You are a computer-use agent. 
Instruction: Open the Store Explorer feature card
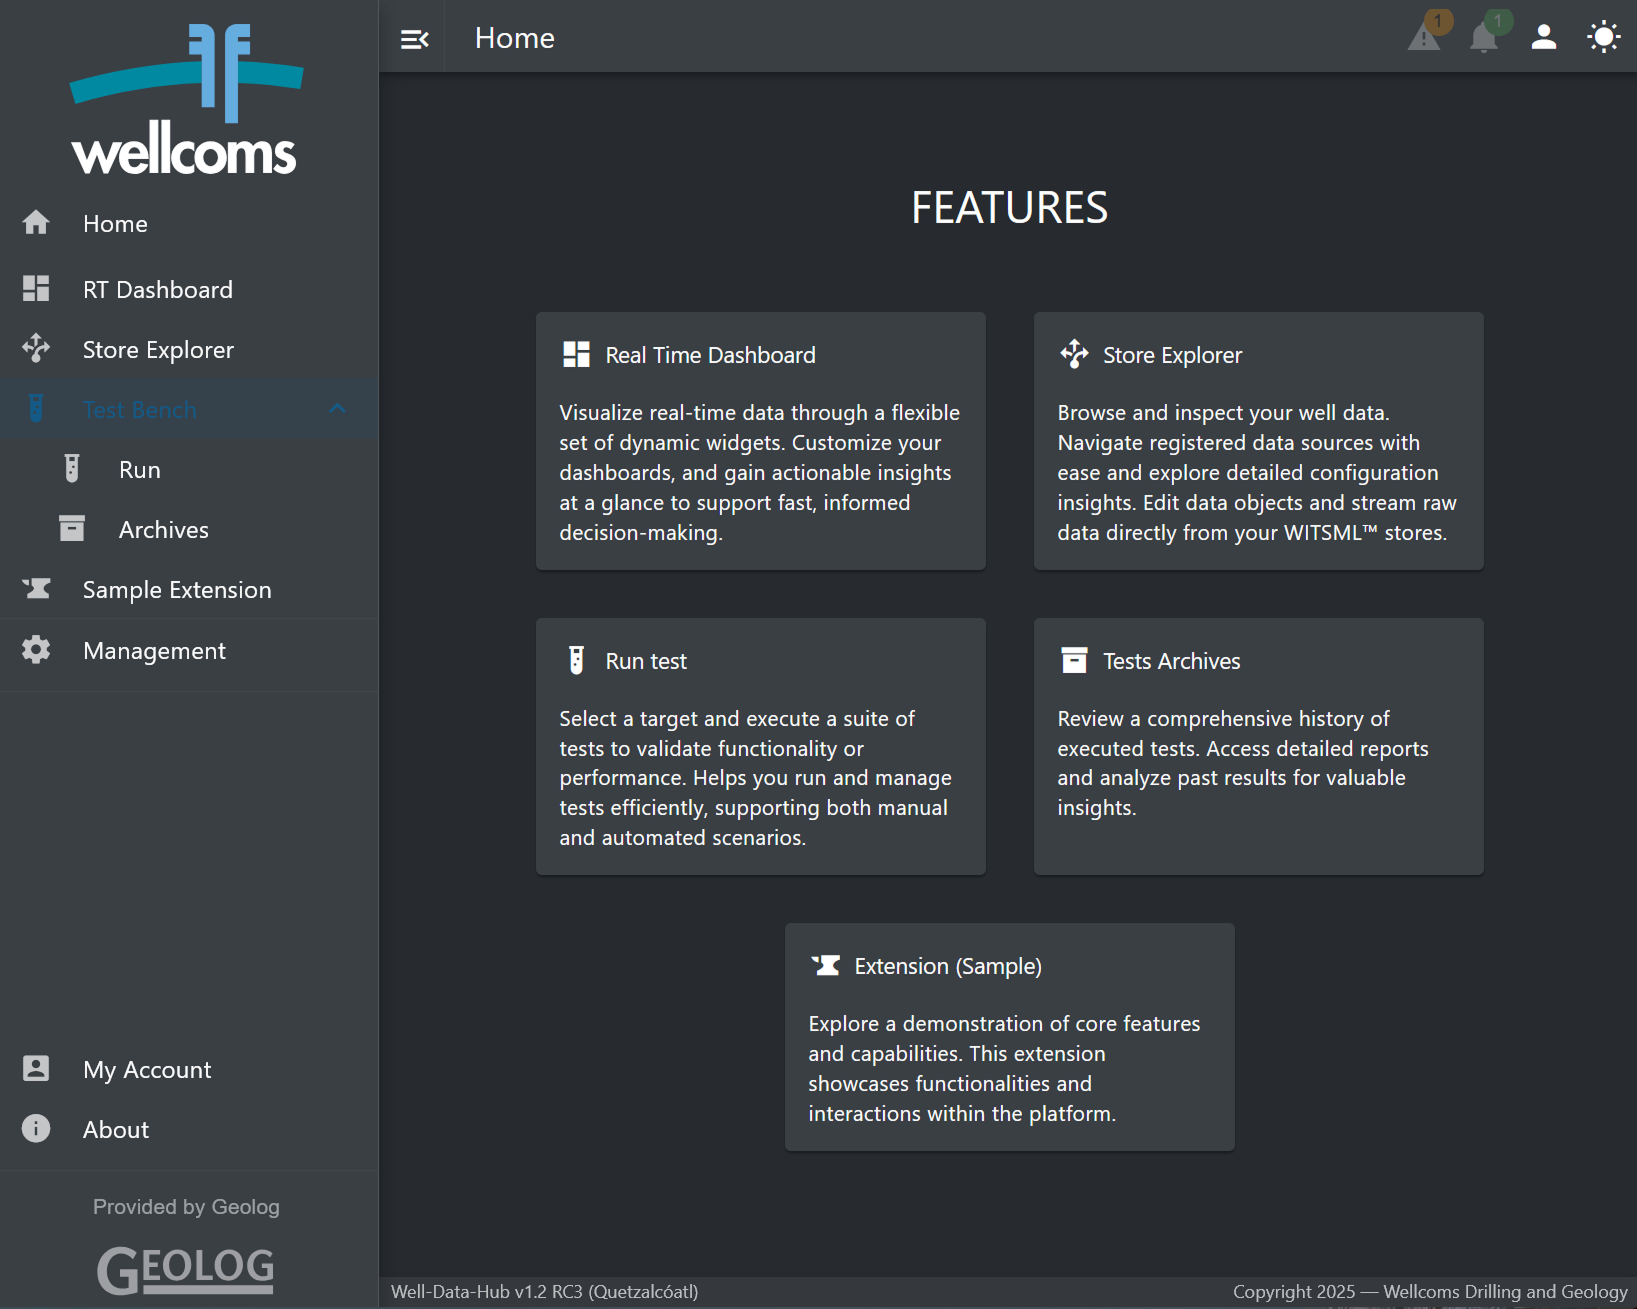pos(1258,441)
